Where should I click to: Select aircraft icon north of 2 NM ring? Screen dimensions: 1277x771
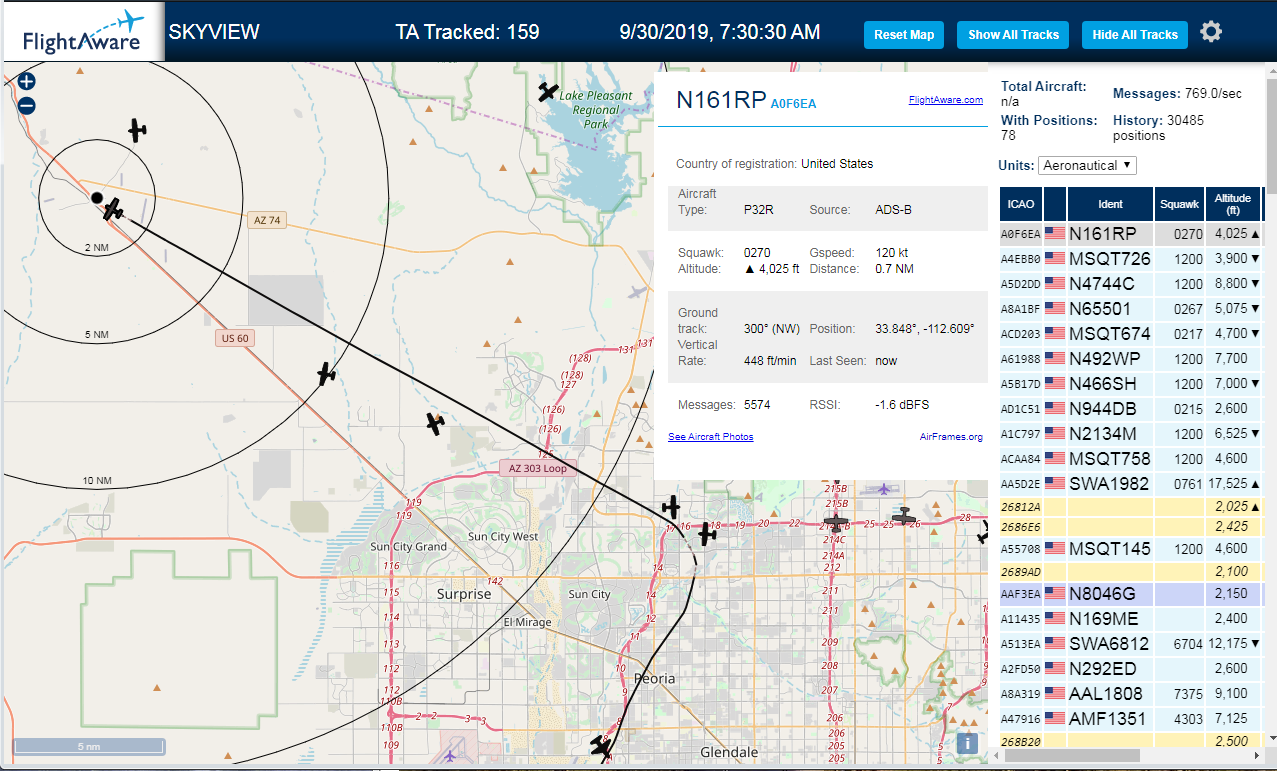pos(137,130)
